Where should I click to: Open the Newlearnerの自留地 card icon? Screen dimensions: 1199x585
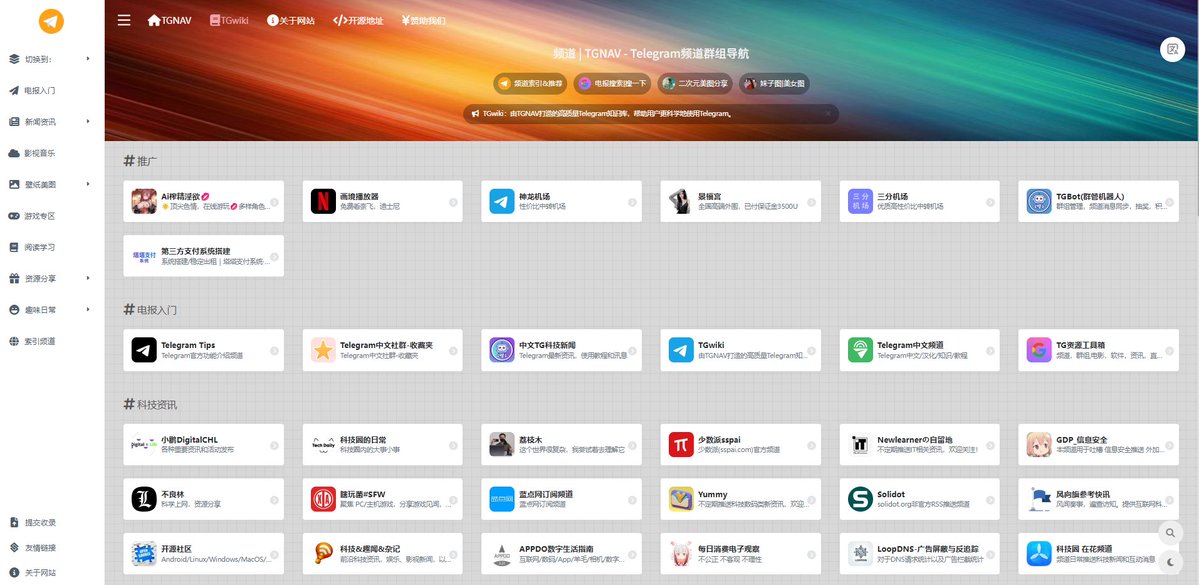click(x=860, y=444)
